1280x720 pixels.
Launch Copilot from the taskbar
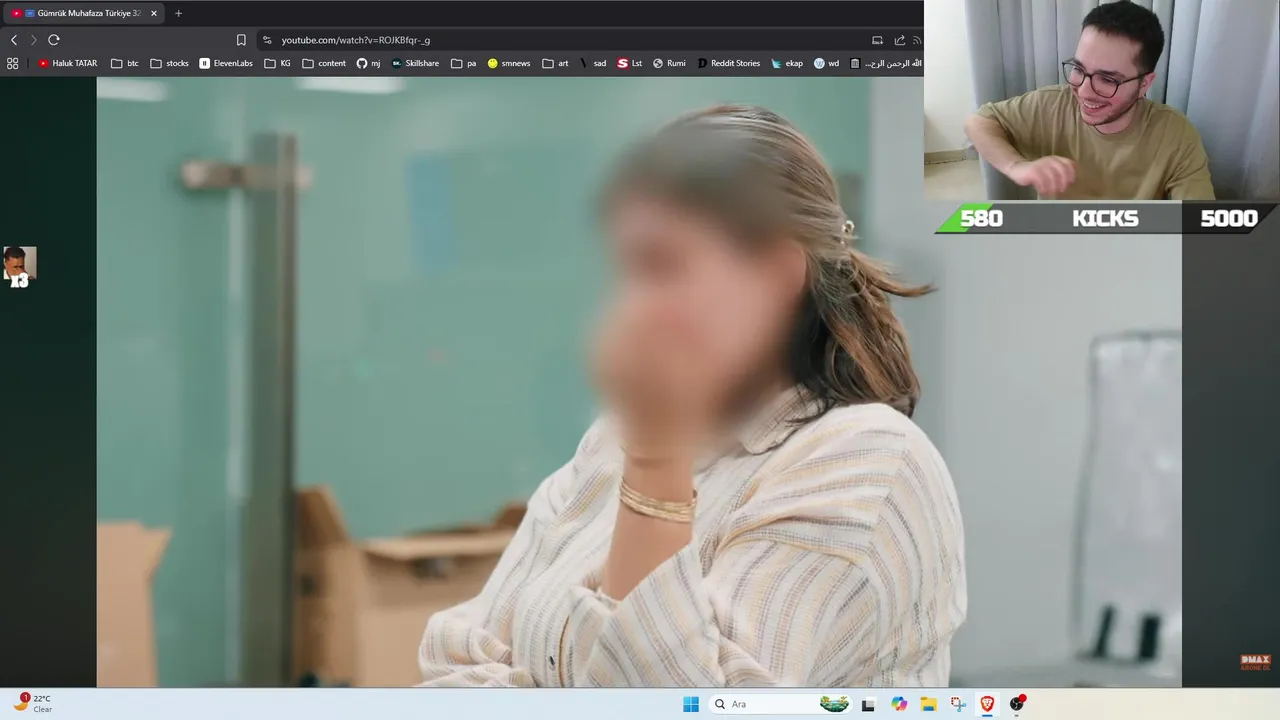click(x=899, y=704)
